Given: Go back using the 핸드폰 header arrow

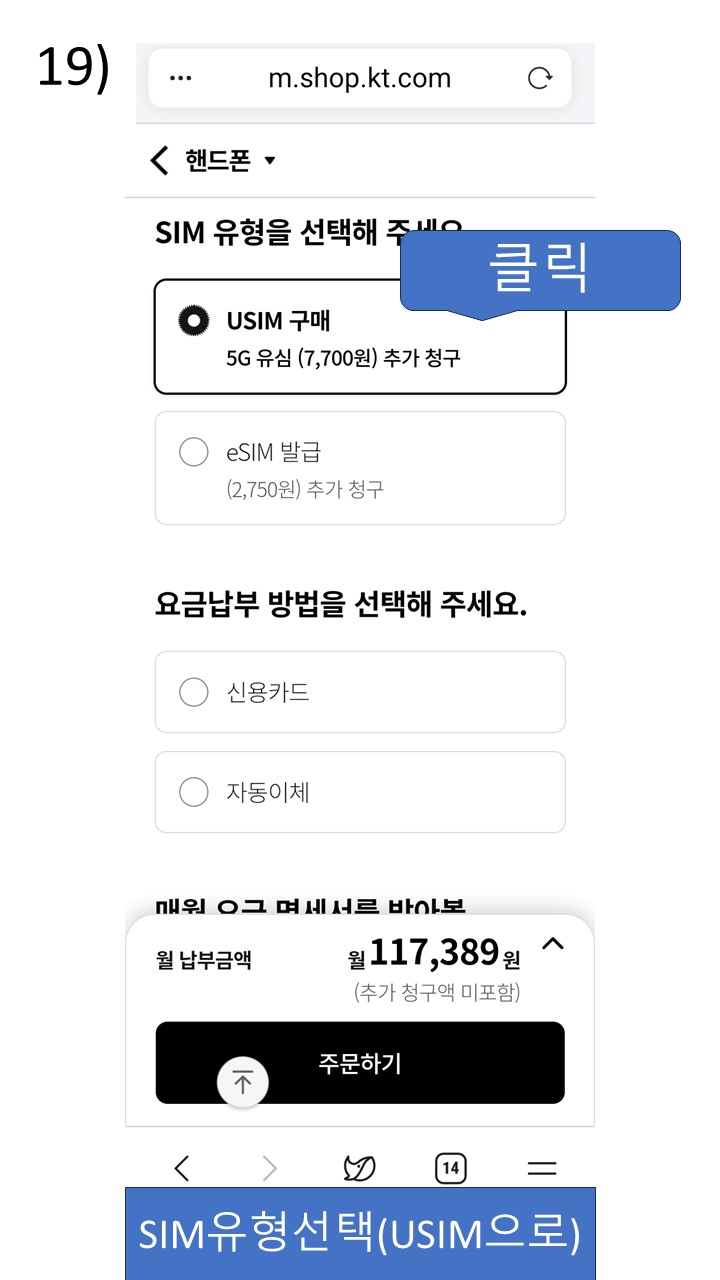Looking at the screenshot, I should tap(160, 160).
